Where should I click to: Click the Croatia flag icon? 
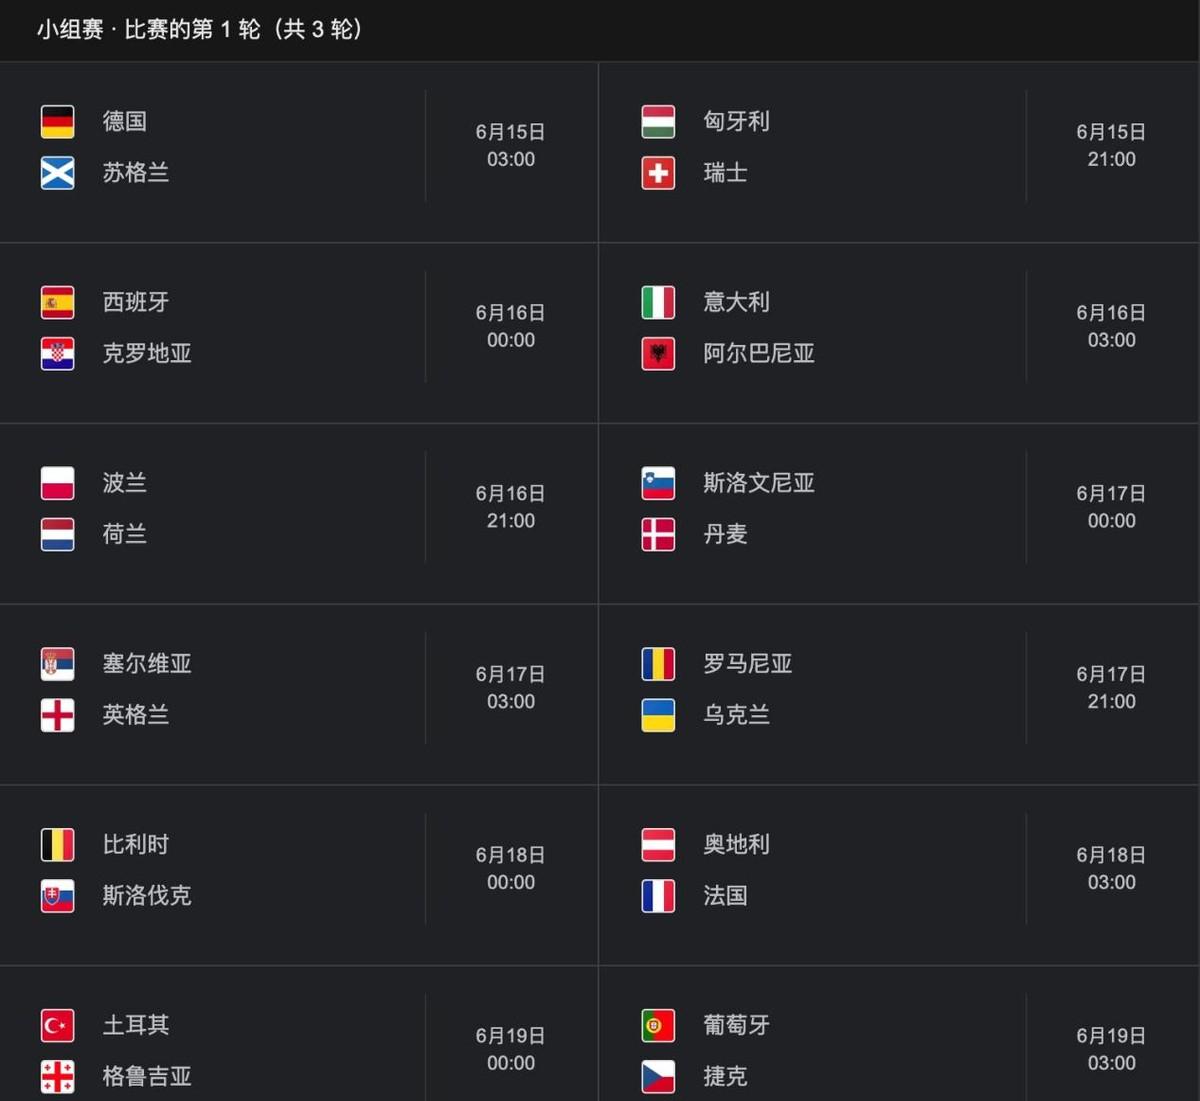click(57, 354)
